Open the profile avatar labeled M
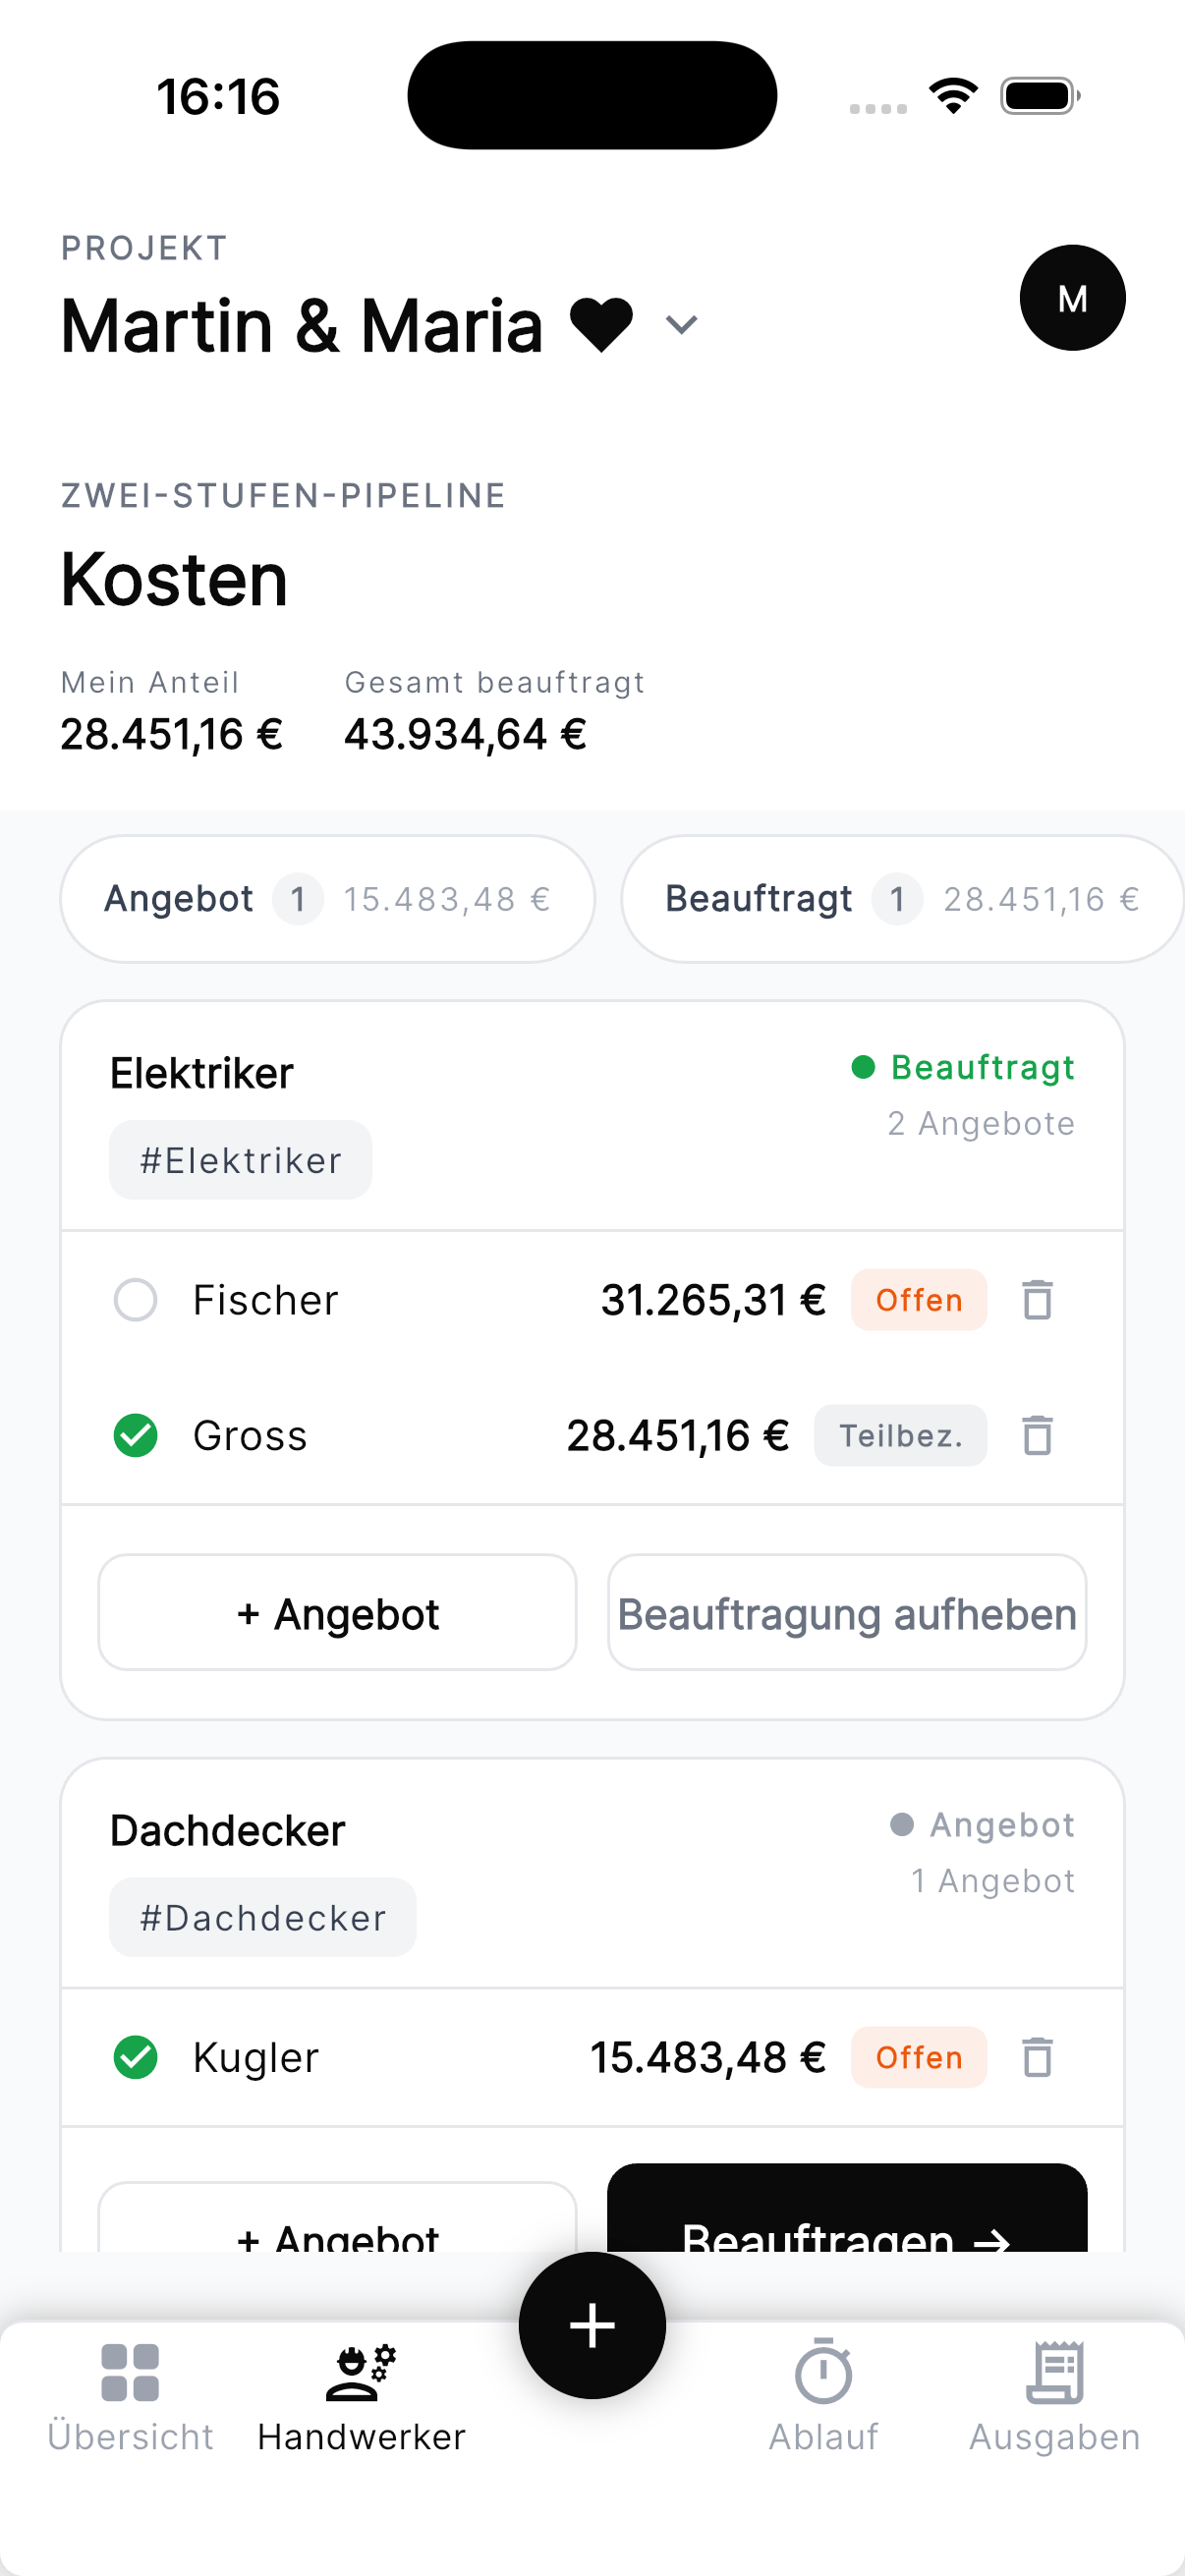 click(x=1072, y=298)
